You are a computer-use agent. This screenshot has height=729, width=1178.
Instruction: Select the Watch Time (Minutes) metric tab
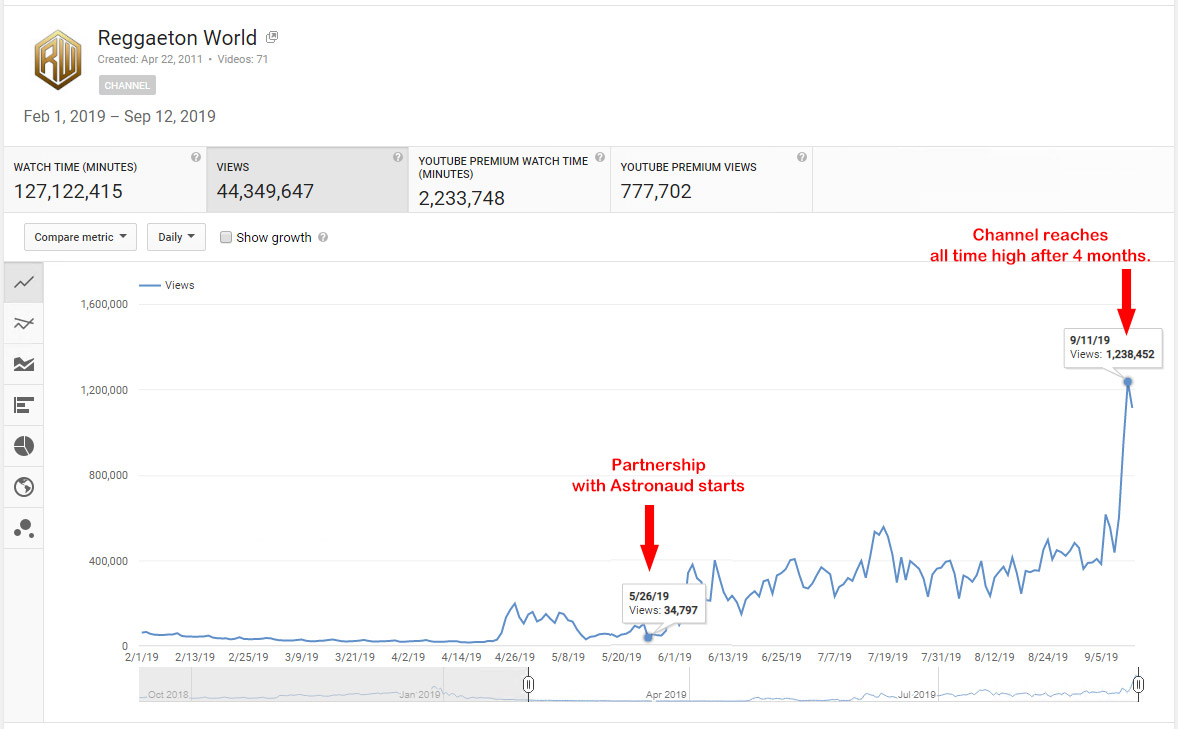tap(105, 180)
